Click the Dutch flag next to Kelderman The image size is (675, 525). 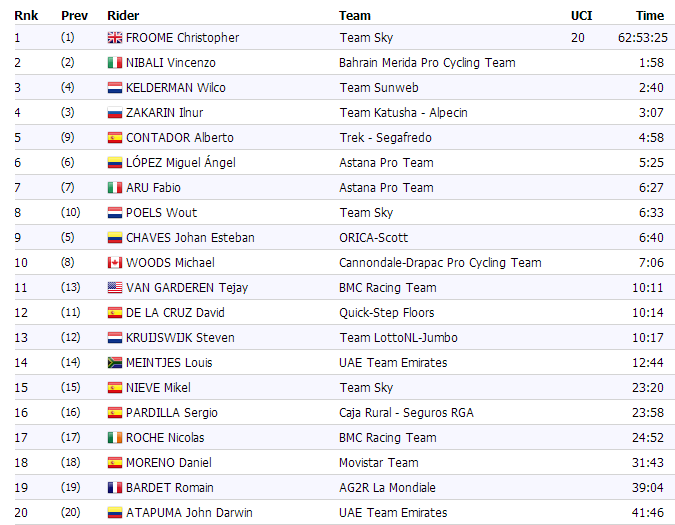click(115, 88)
